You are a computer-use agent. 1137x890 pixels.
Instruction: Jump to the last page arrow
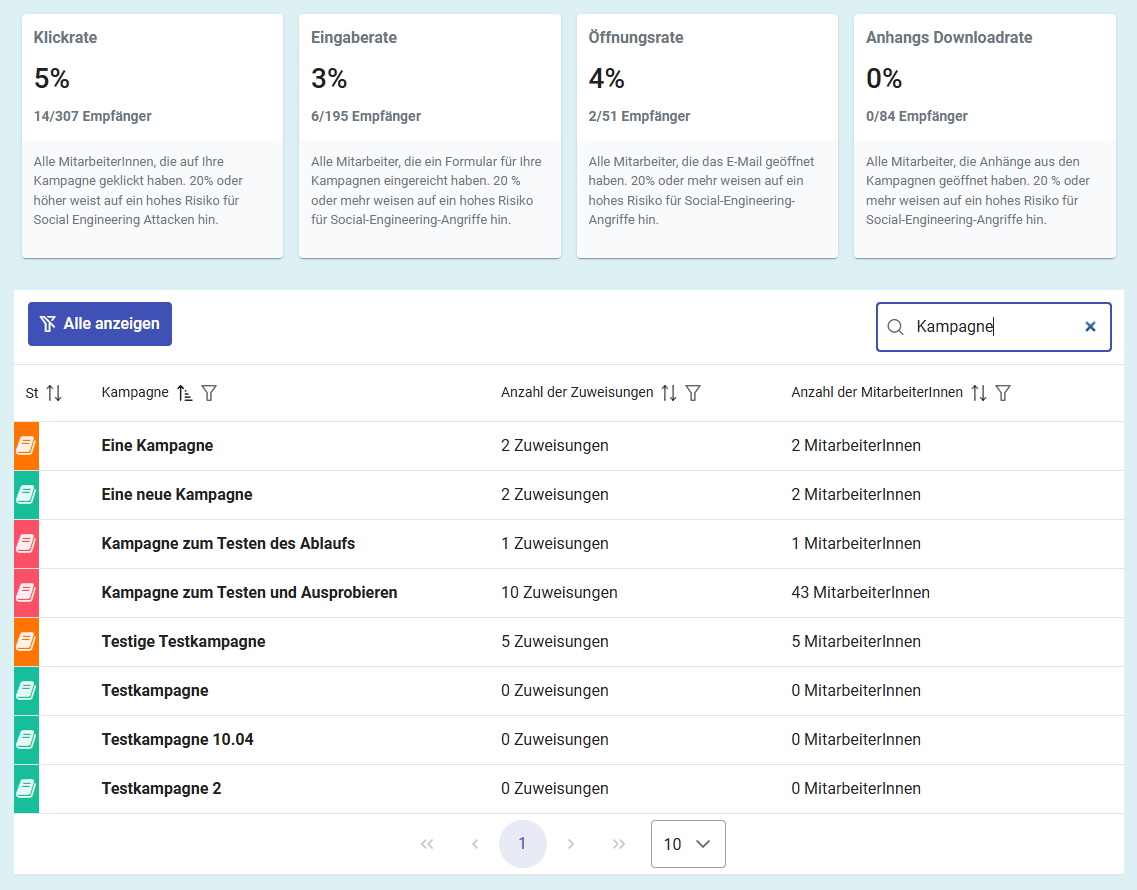pyautogui.click(x=619, y=844)
